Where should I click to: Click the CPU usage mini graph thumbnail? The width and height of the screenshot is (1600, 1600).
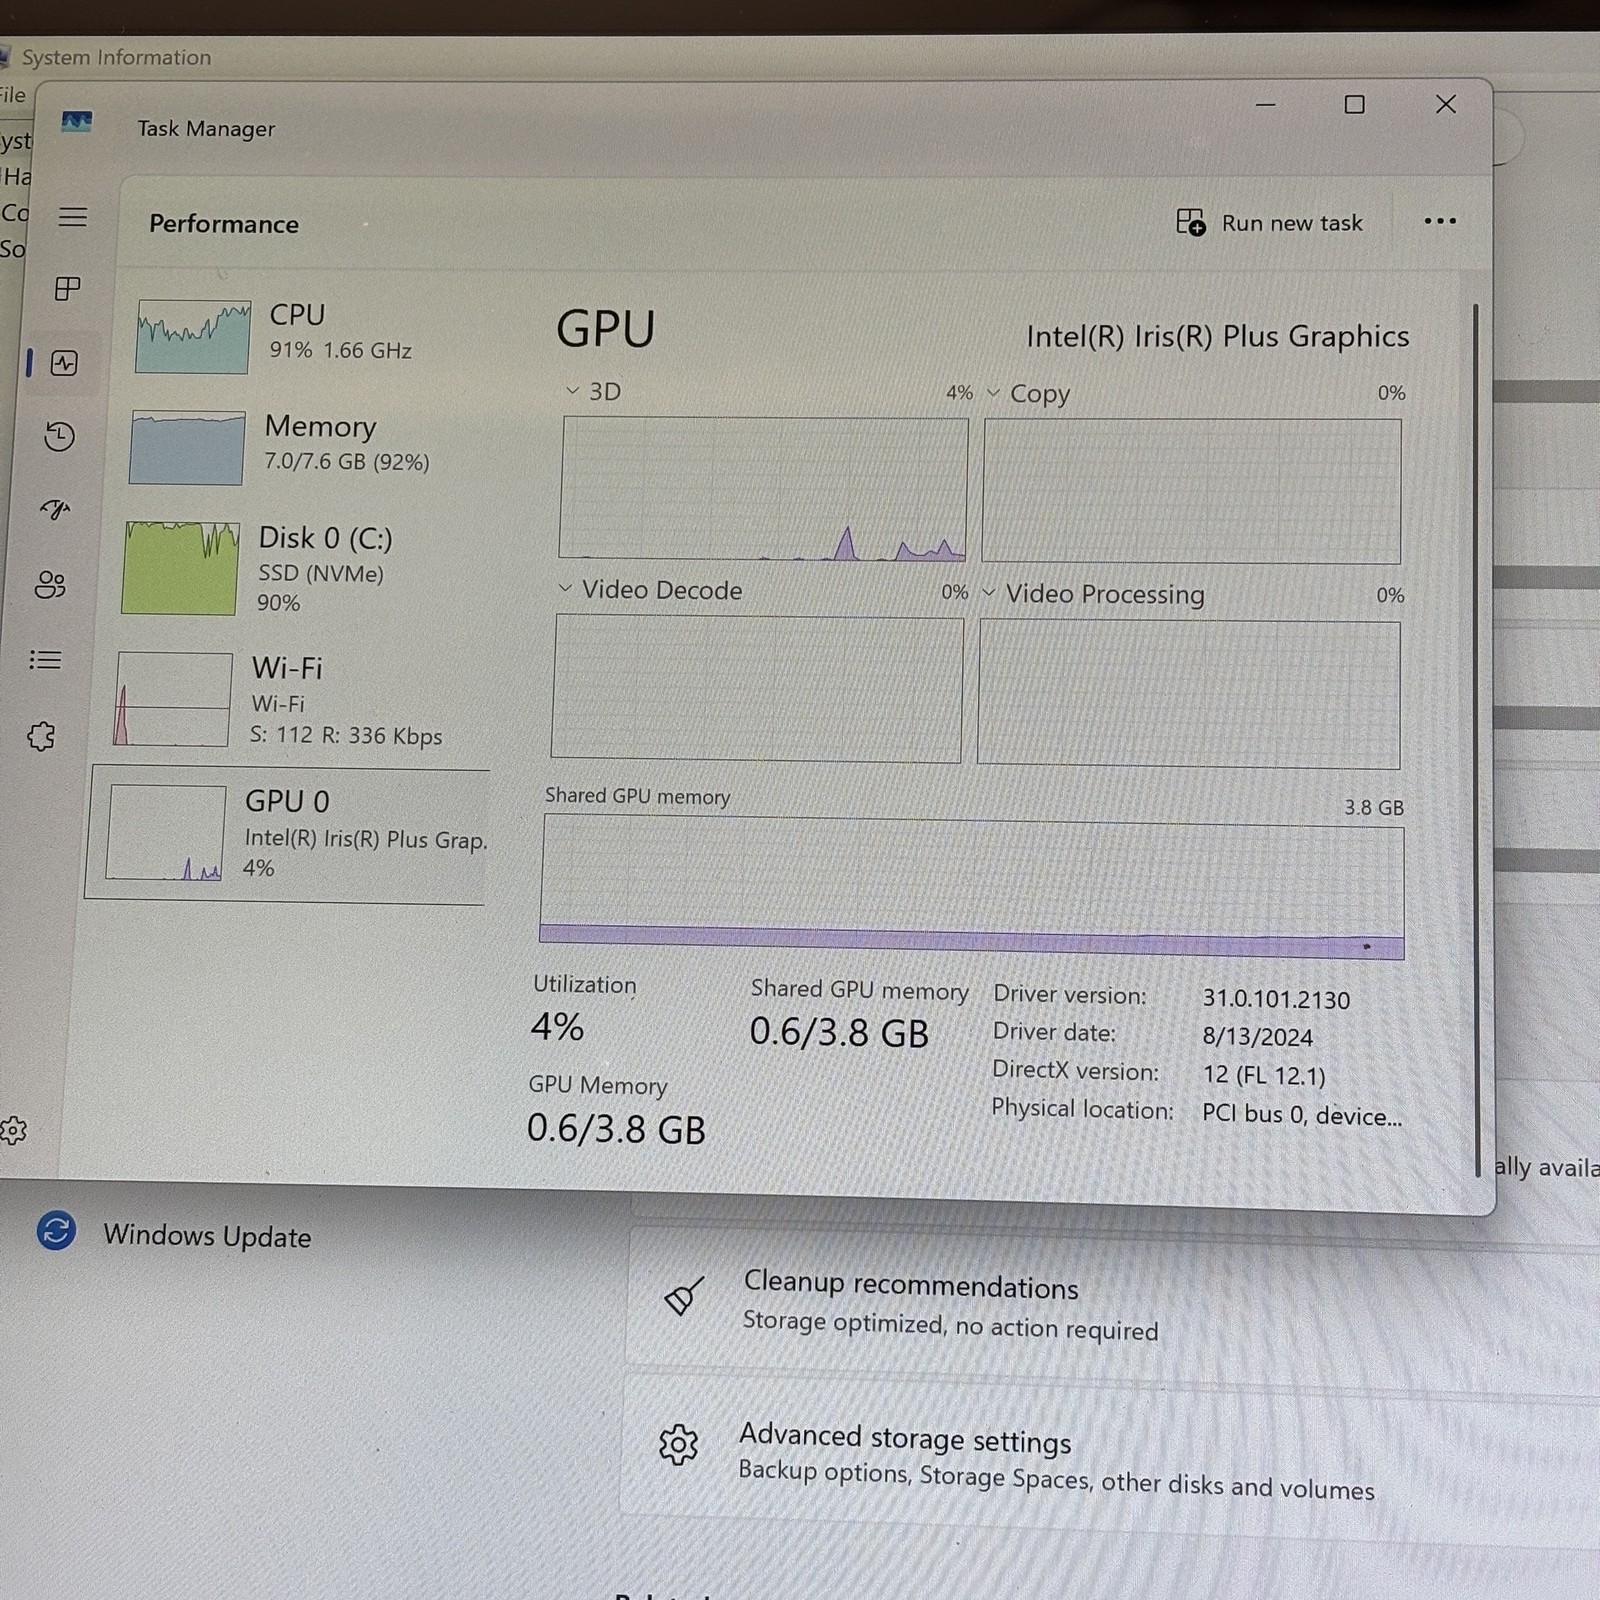tap(193, 336)
